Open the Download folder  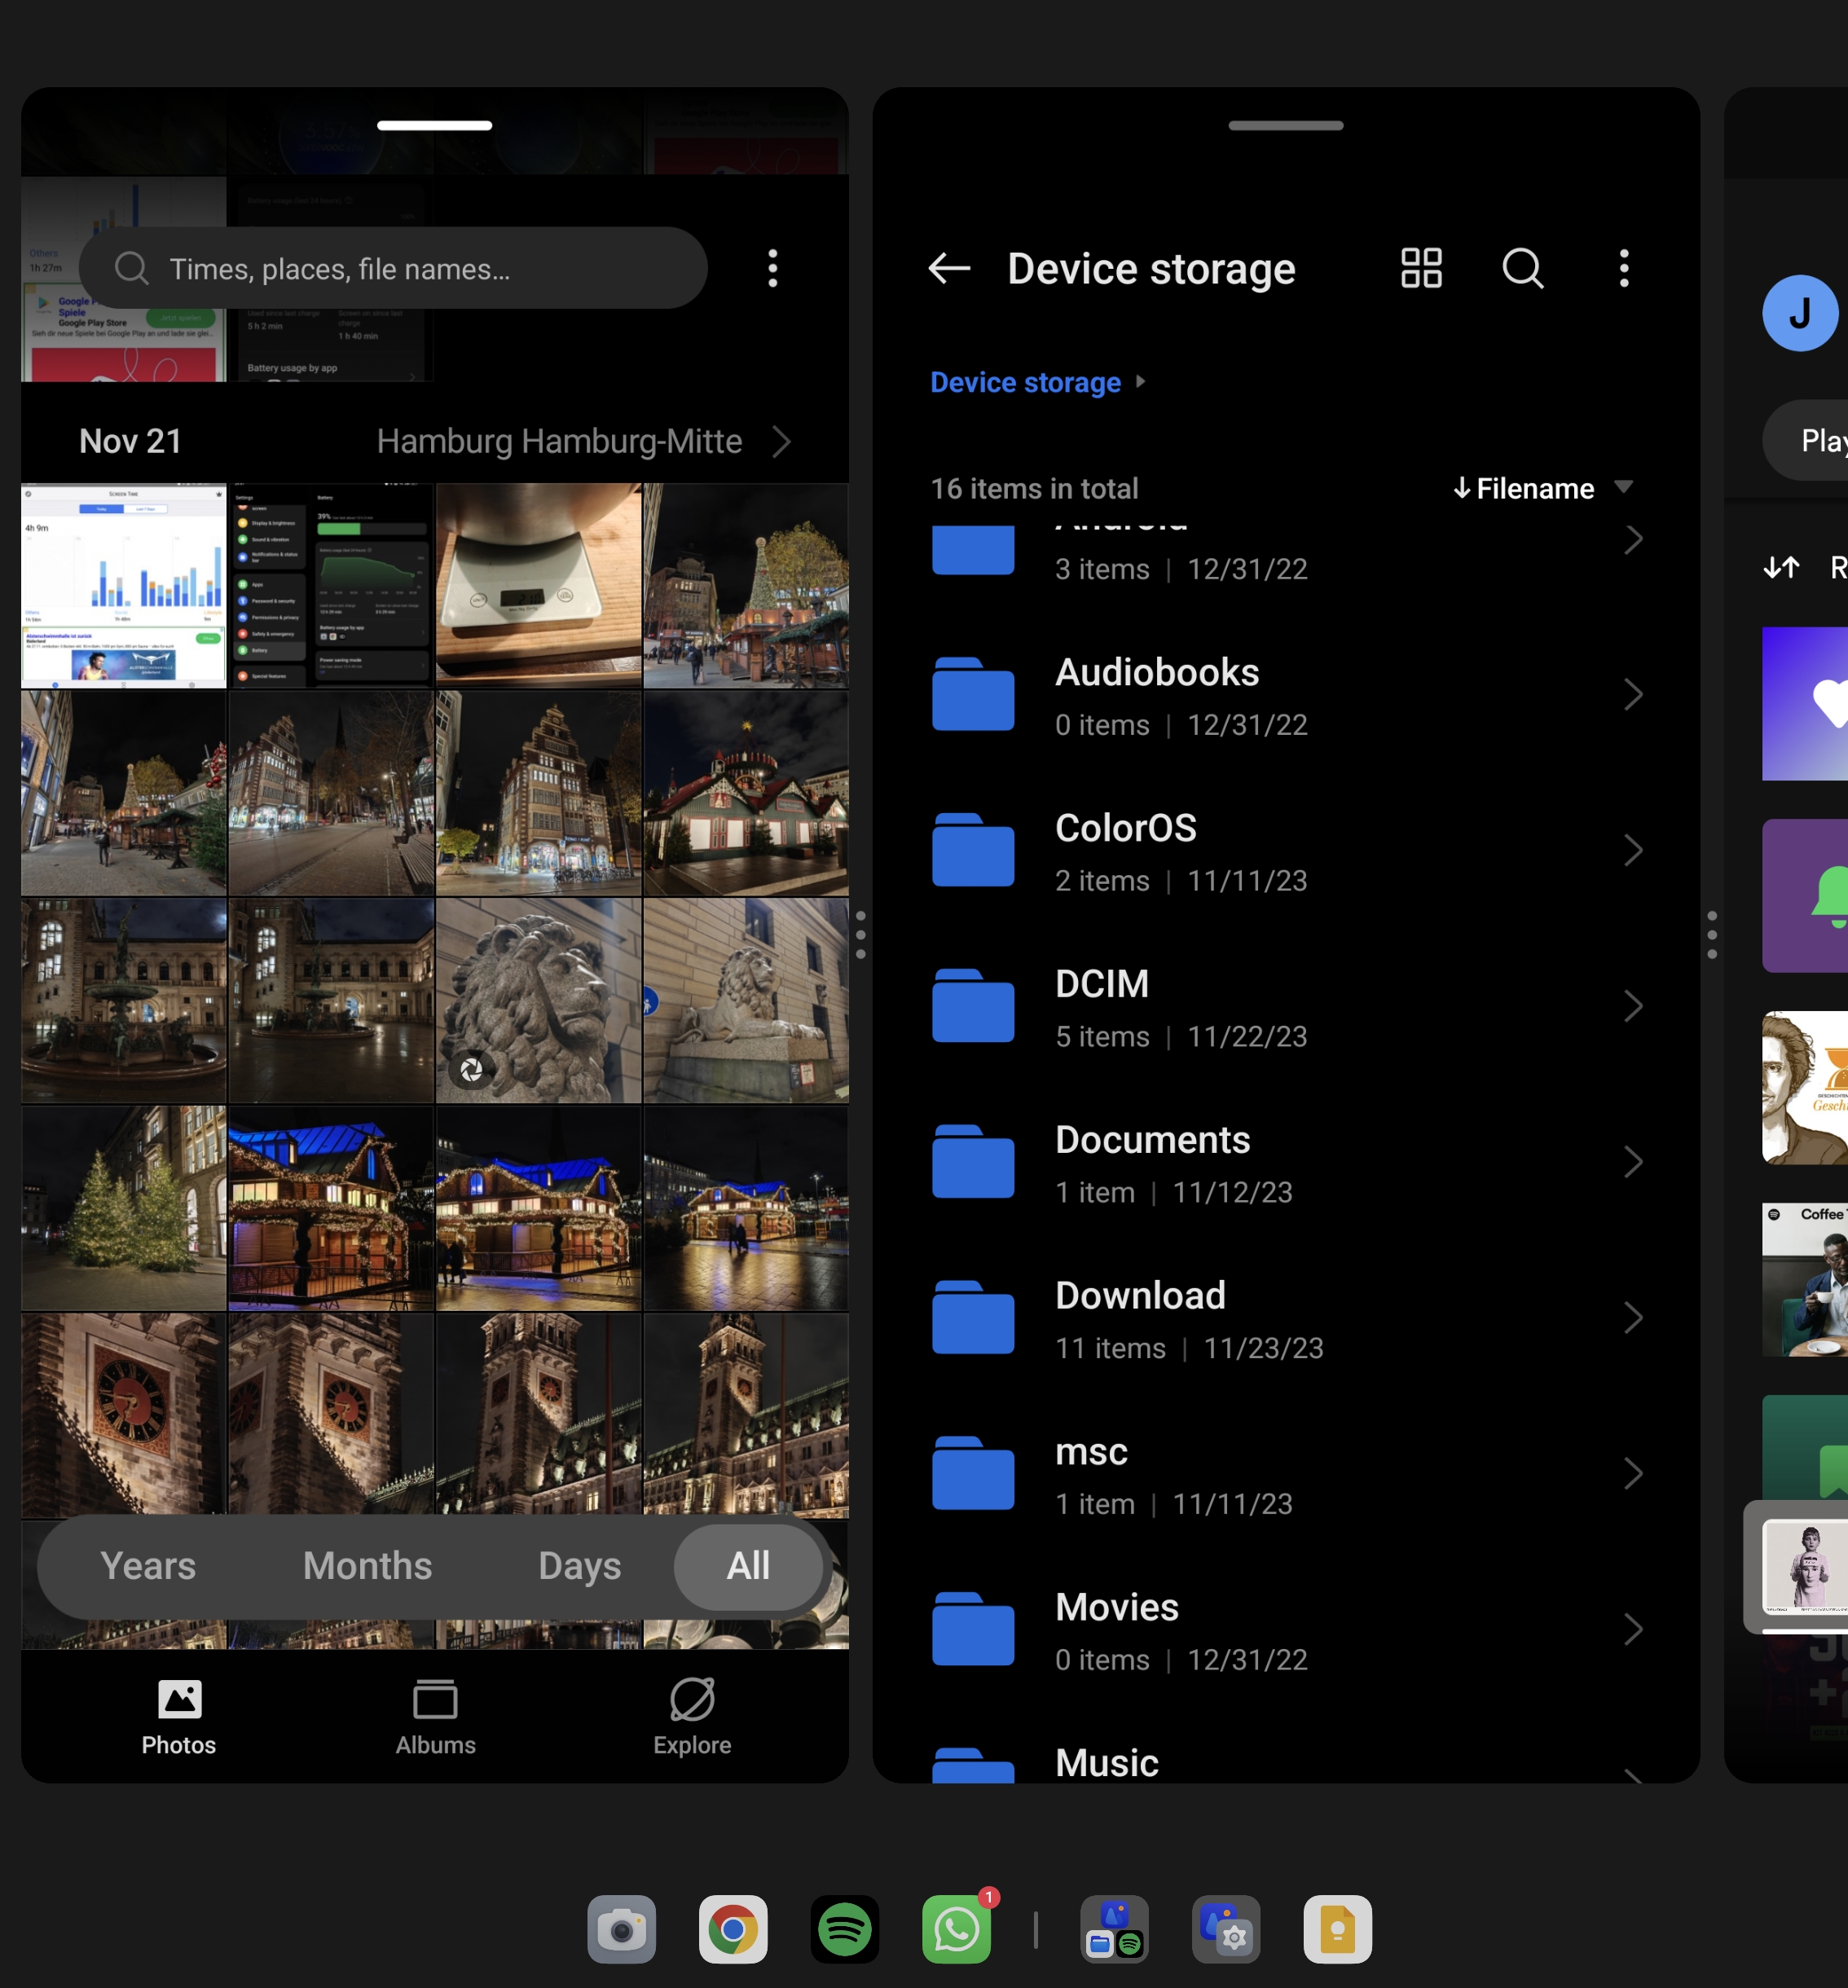point(1286,1320)
